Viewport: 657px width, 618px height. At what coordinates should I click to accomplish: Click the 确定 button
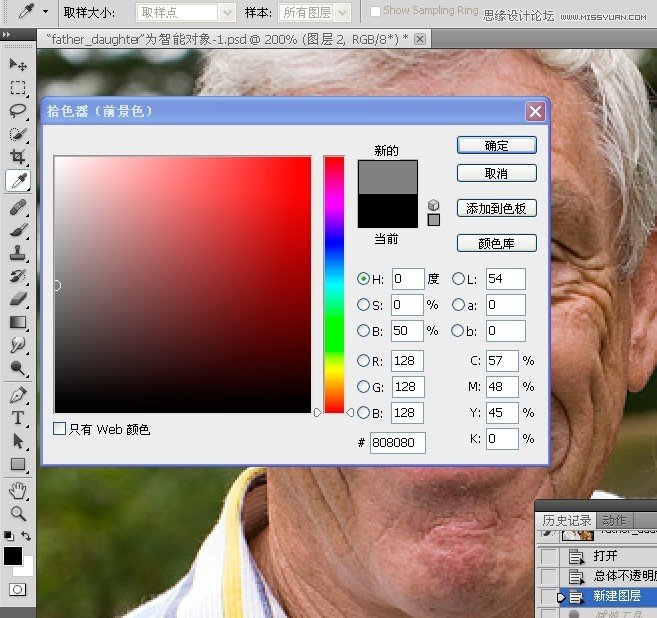click(x=497, y=145)
